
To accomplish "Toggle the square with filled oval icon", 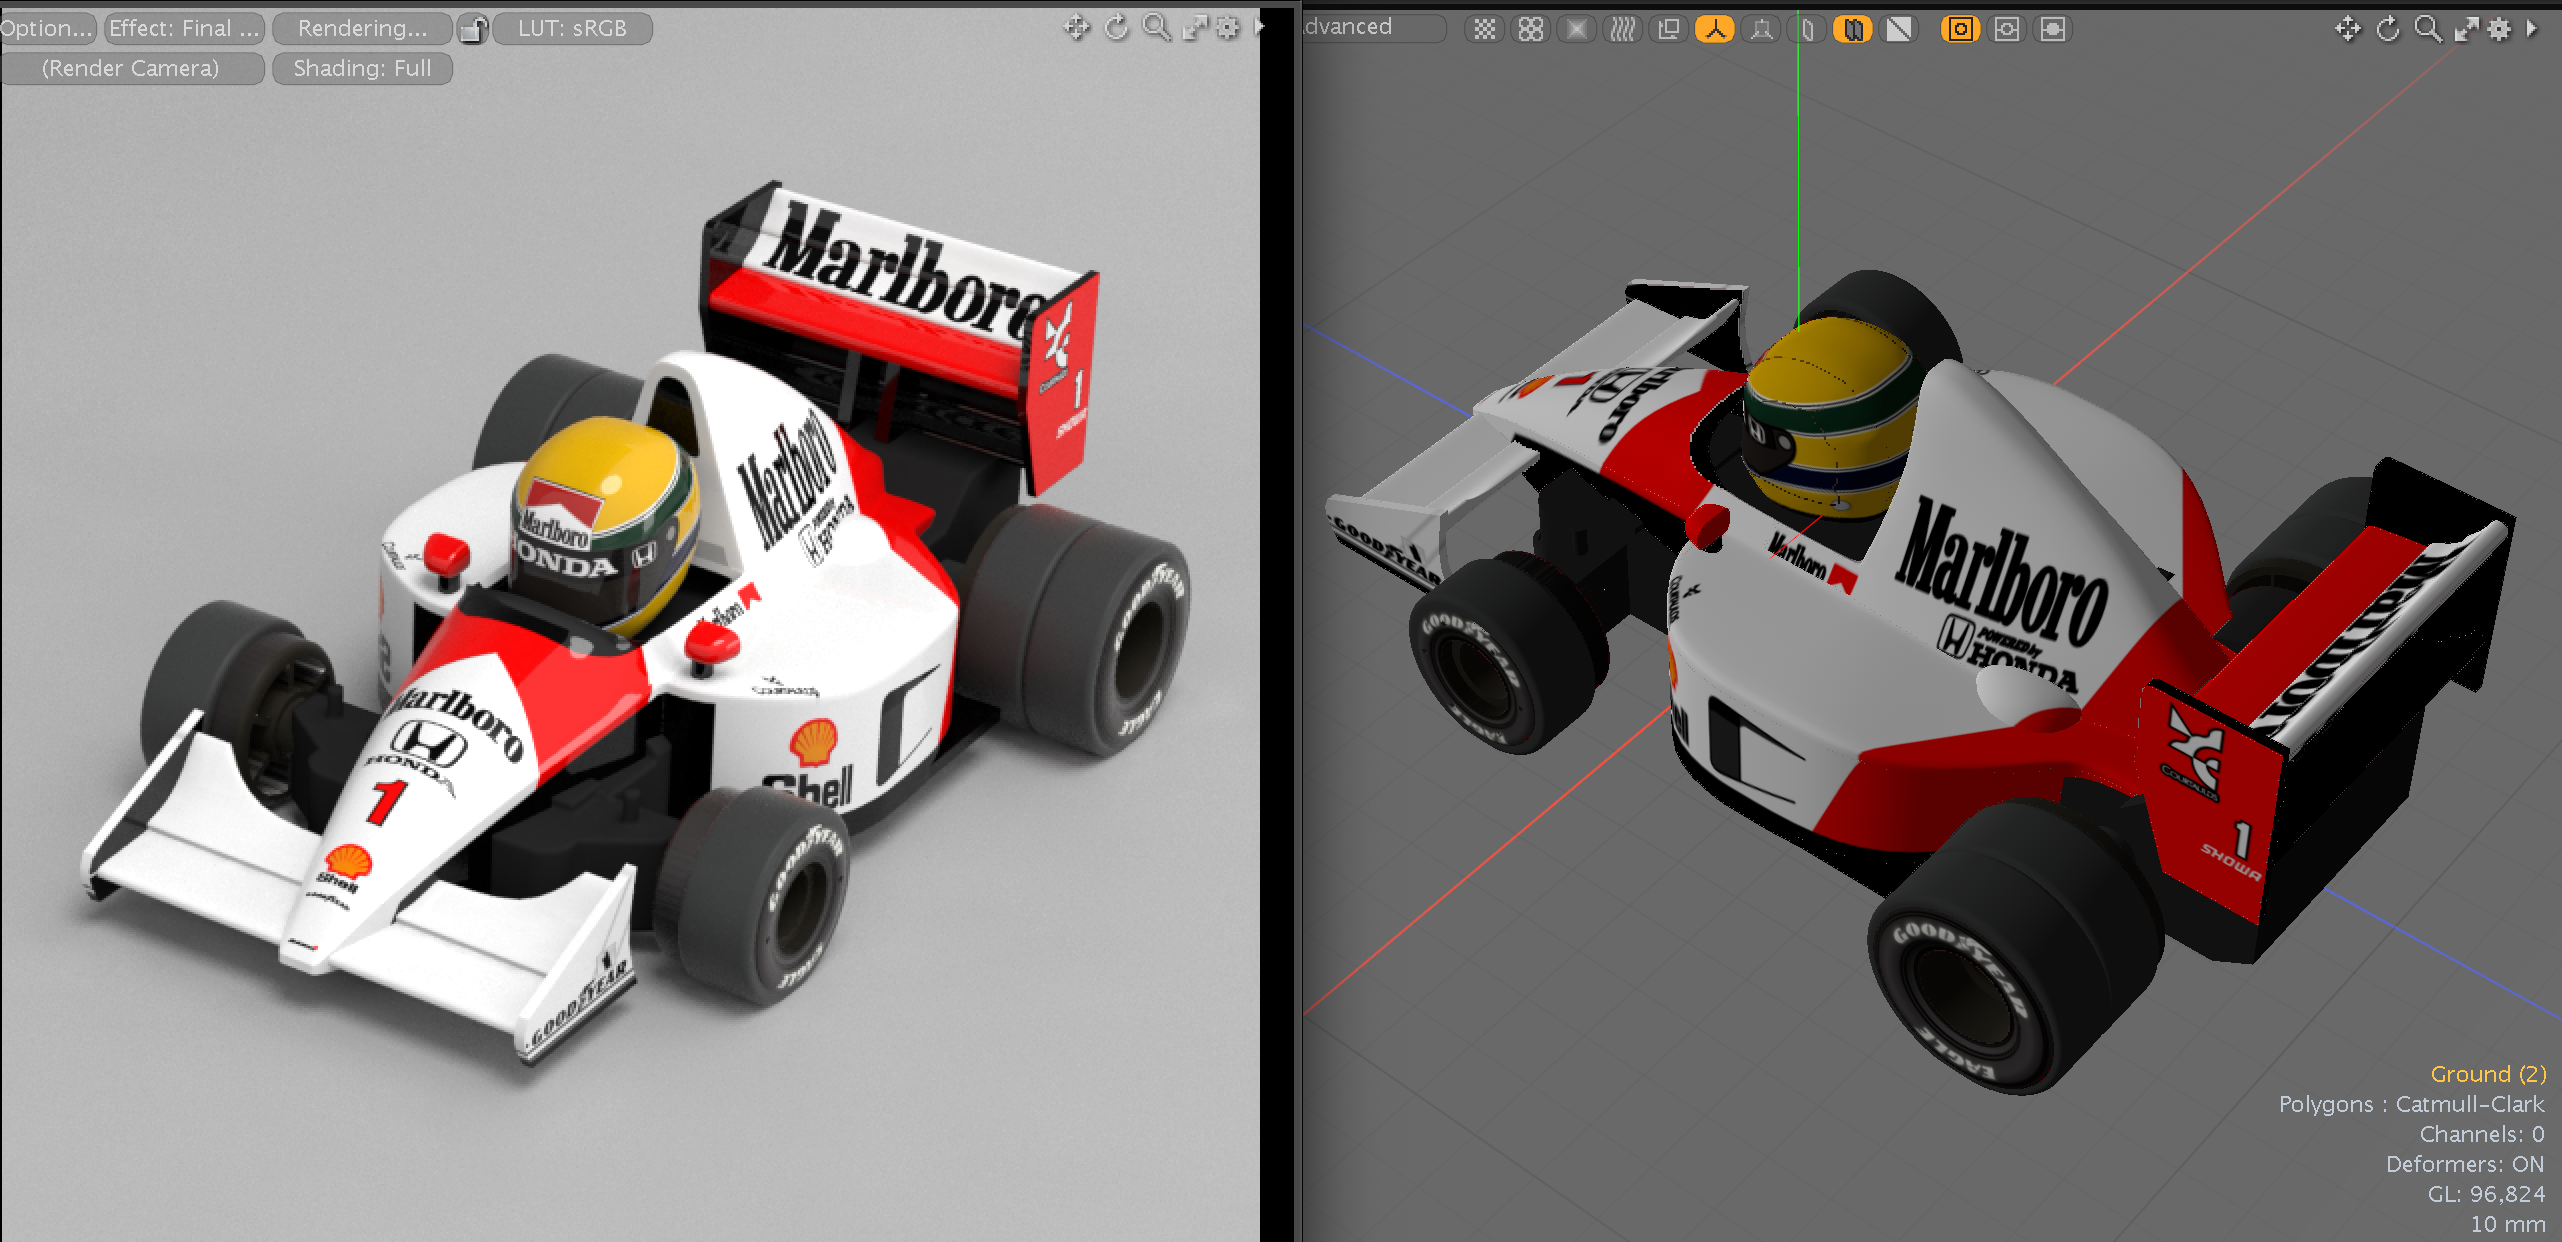I will [x=2053, y=29].
